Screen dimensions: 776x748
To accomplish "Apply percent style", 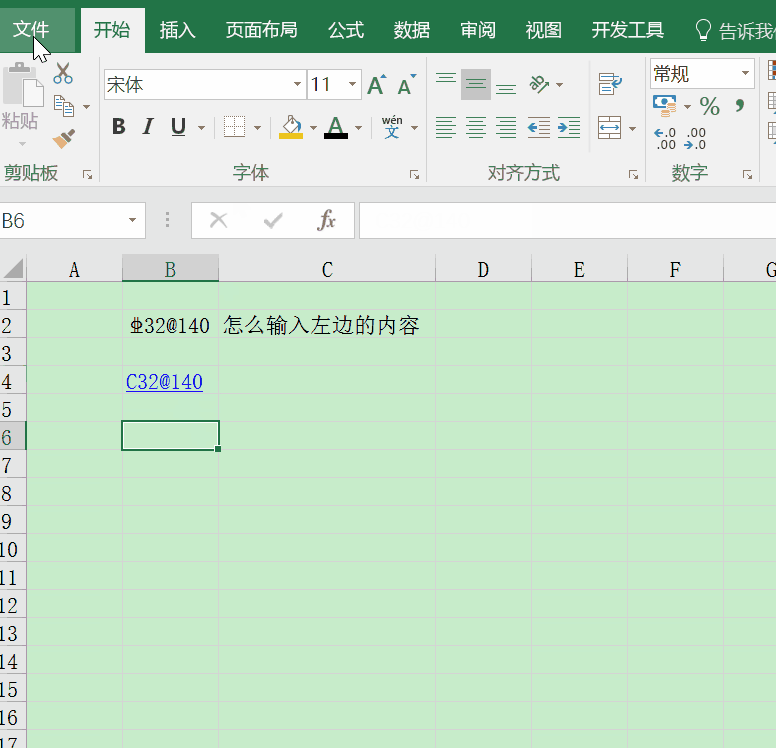I will pyautogui.click(x=709, y=106).
